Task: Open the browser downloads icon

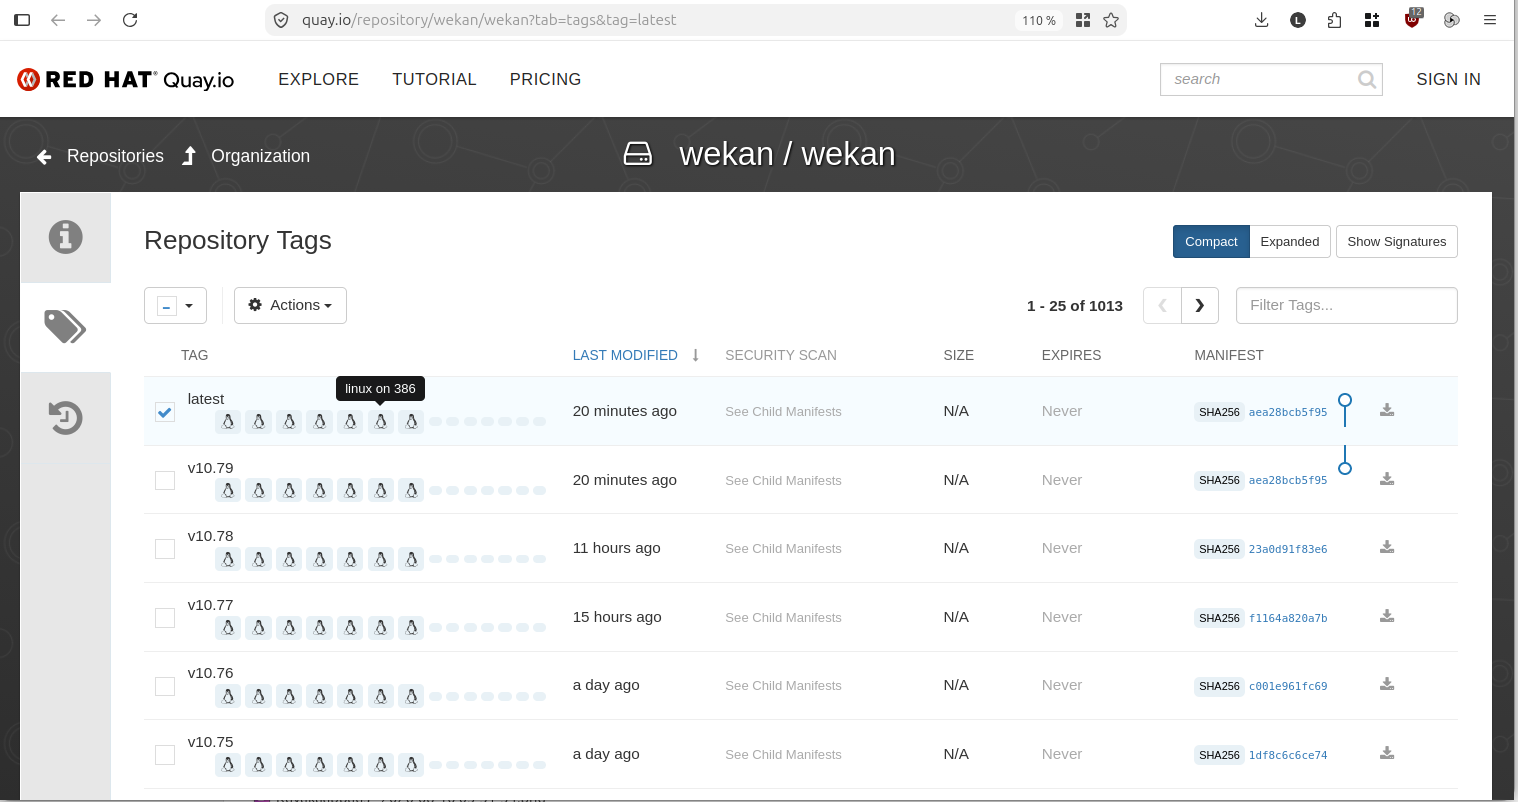Action: 1261,20
